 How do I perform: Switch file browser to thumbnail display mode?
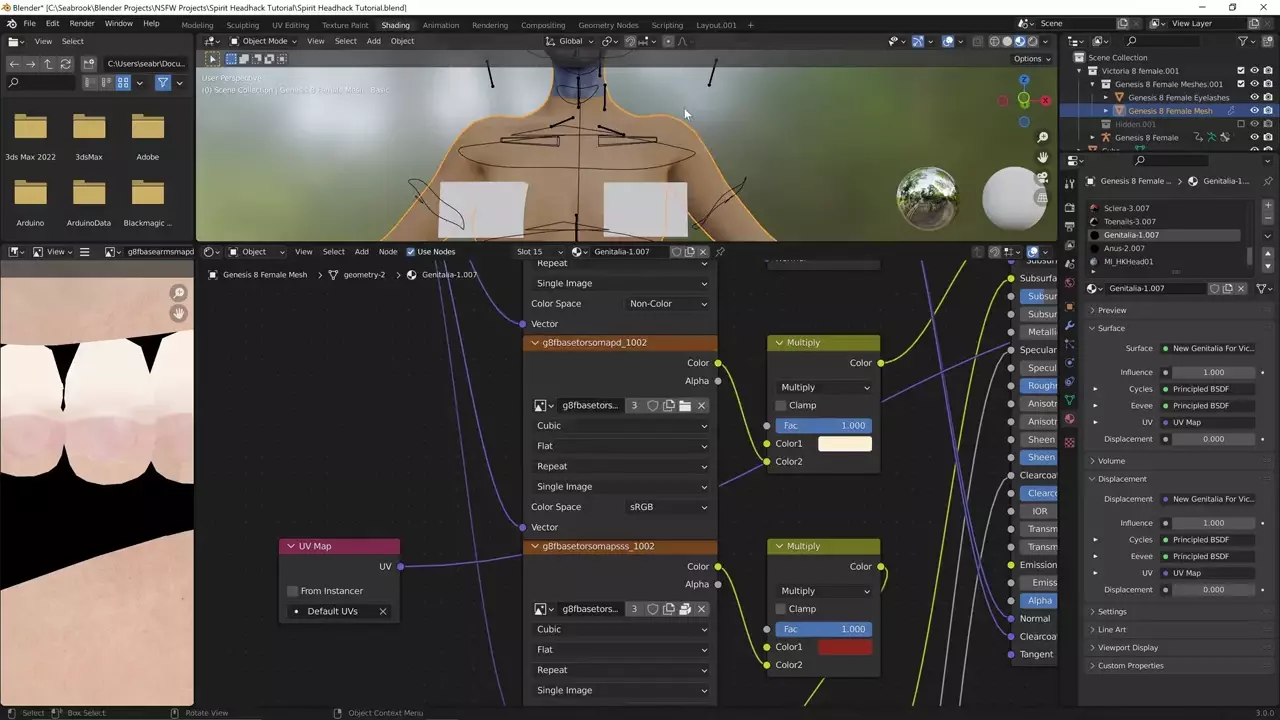click(x=123, y=83)
